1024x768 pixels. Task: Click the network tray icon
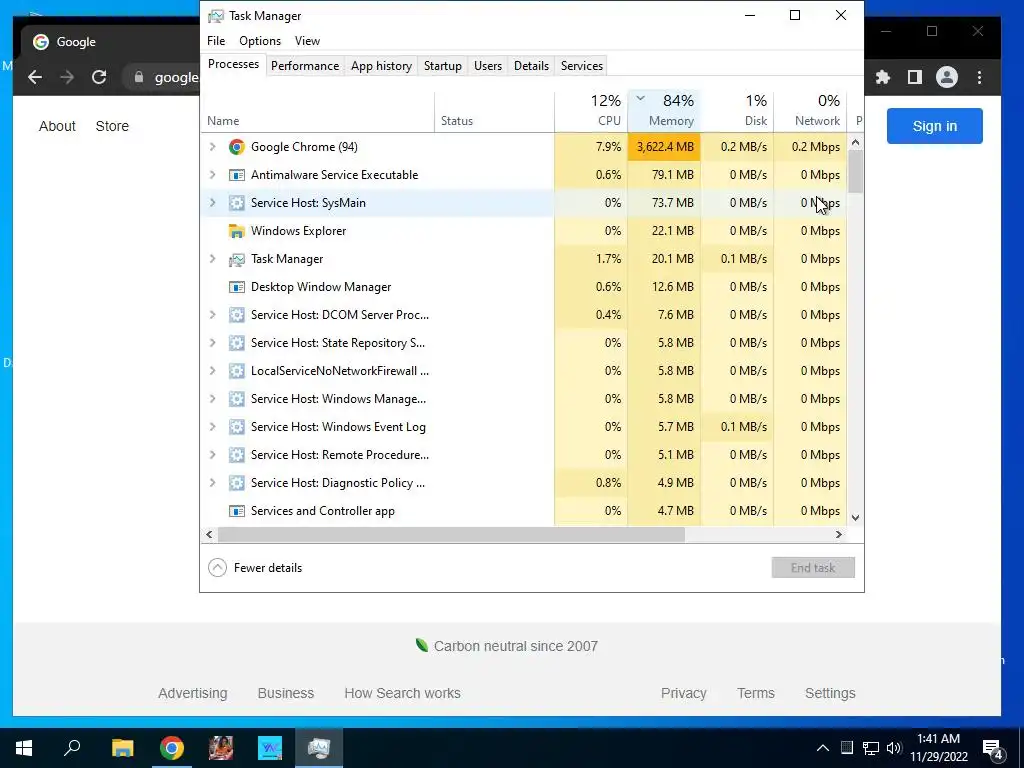click(x=871, y=748)
